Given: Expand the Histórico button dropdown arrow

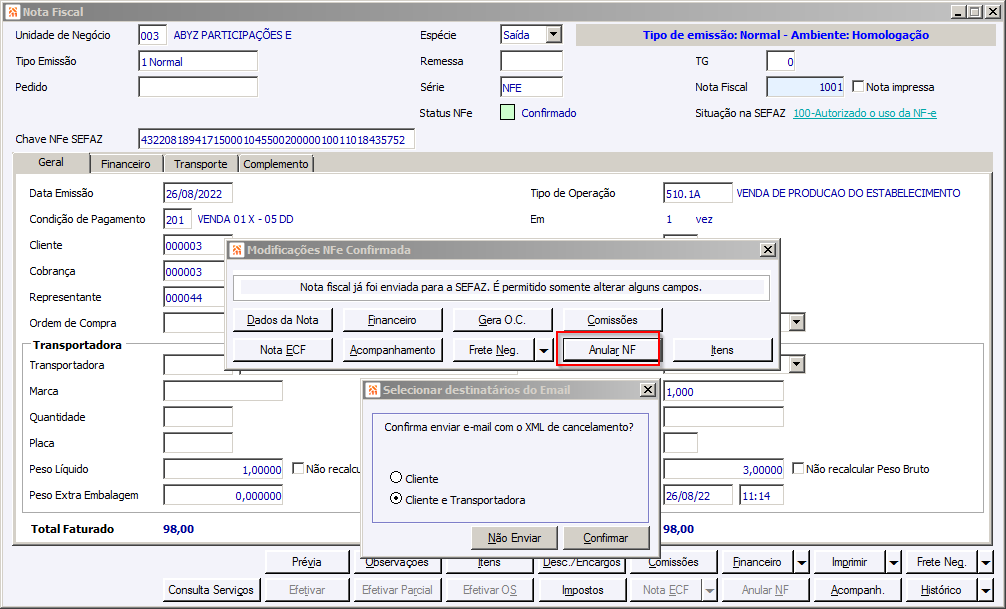Looking at the screenshot, I should click(x=985, y=590).
